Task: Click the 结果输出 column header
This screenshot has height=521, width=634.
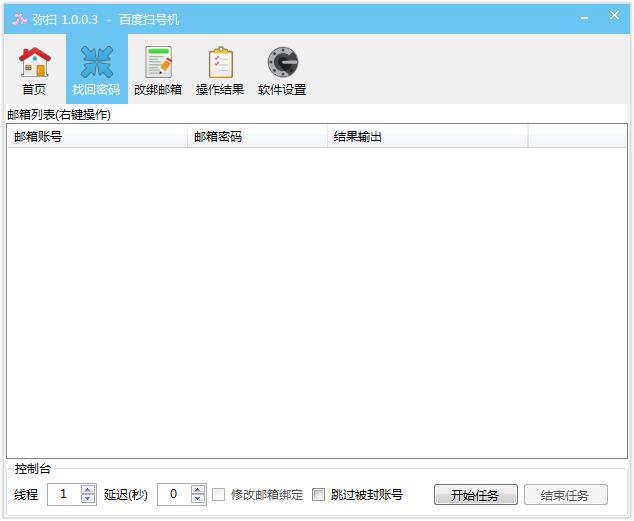Action: (427, 137)
